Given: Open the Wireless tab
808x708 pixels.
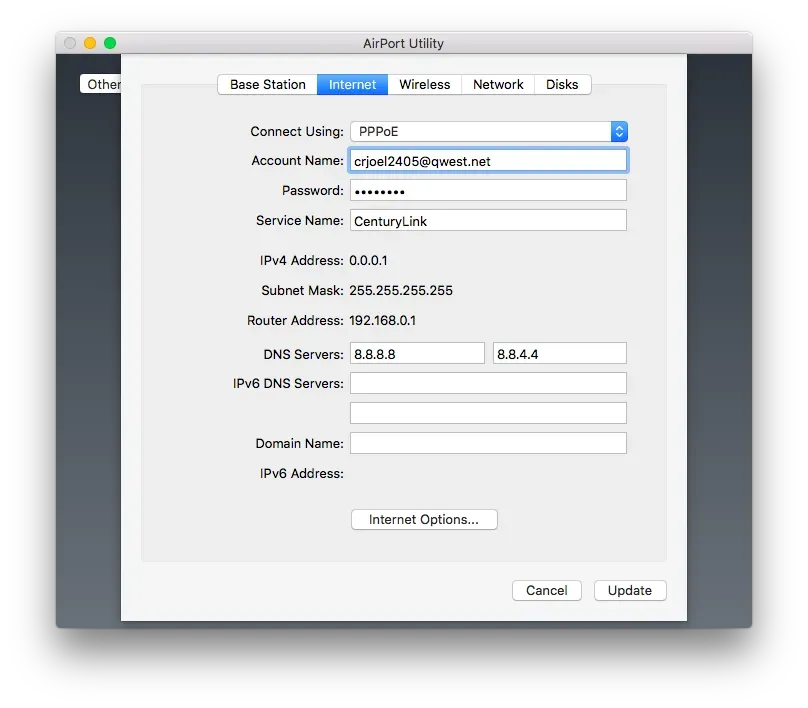Looking at the screenshot, I should [424, 84].
